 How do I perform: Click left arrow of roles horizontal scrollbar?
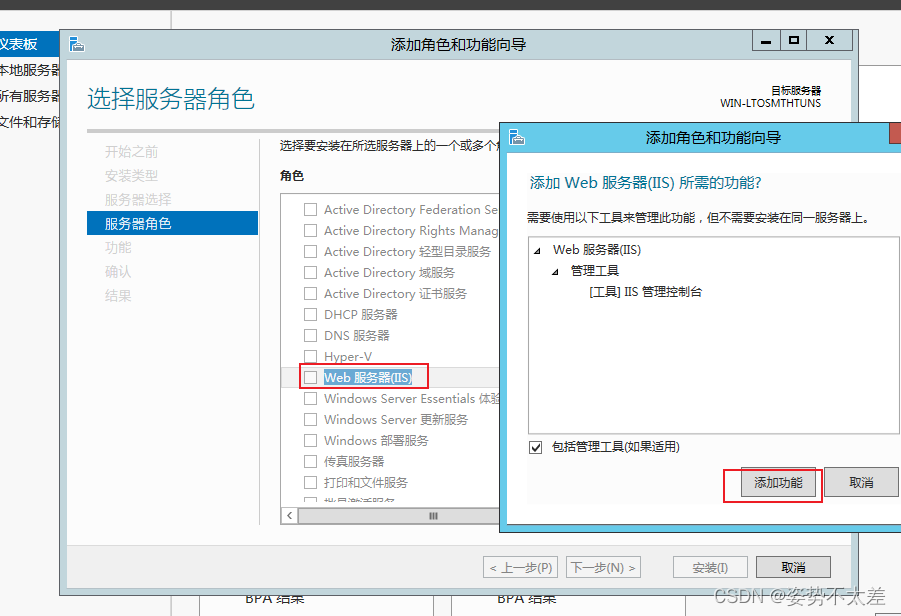click(x=290, y=516)
